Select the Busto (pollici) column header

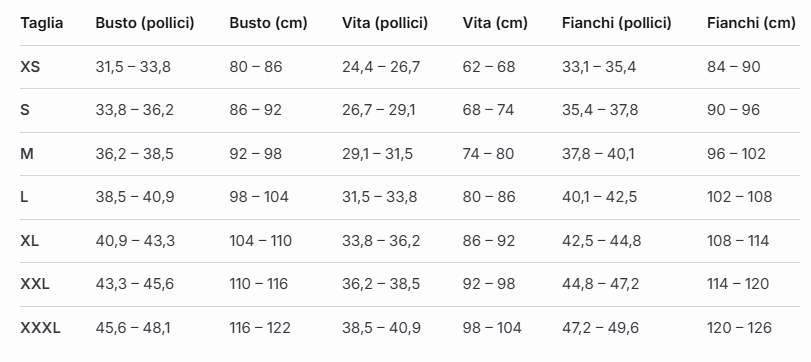coord(145,23)
